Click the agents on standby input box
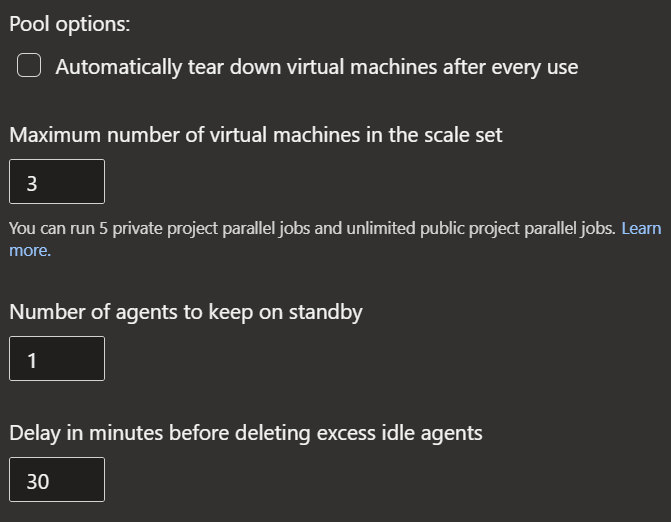The image size is (671, 522). [x=57, y=359]
